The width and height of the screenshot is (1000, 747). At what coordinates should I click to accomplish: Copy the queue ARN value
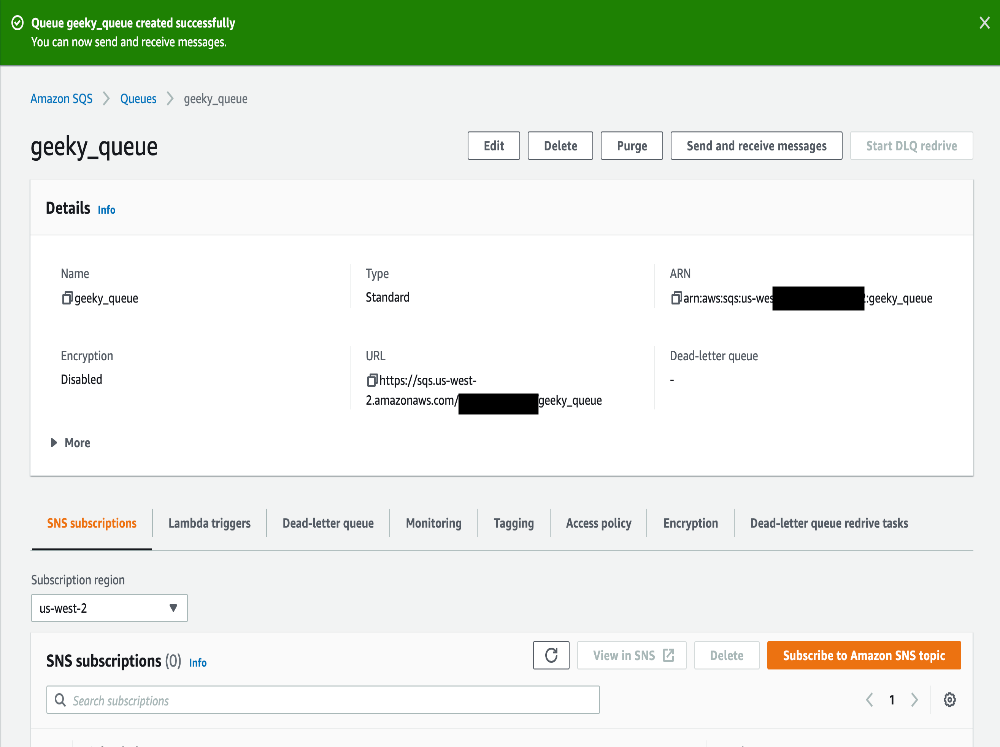click(x=676, y=298)
